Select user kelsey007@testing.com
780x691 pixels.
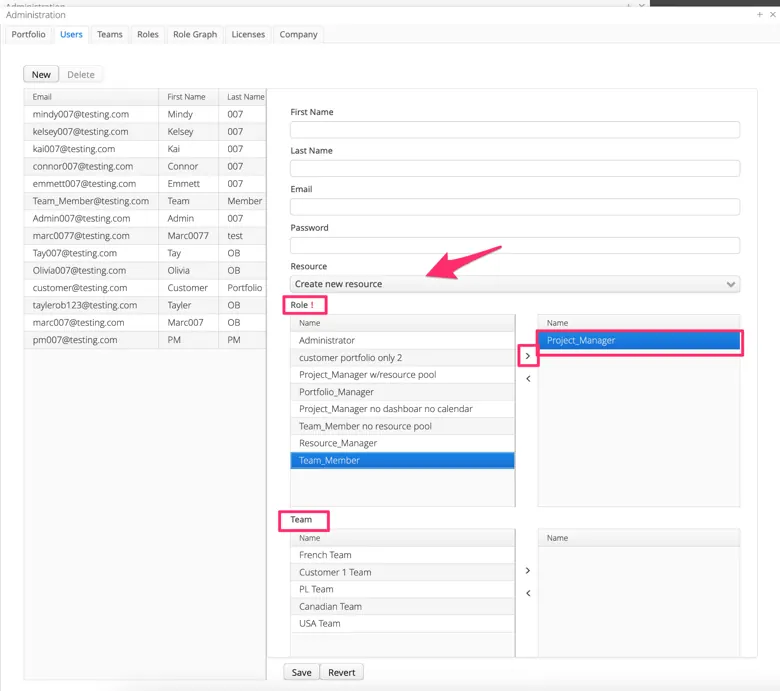145,132
